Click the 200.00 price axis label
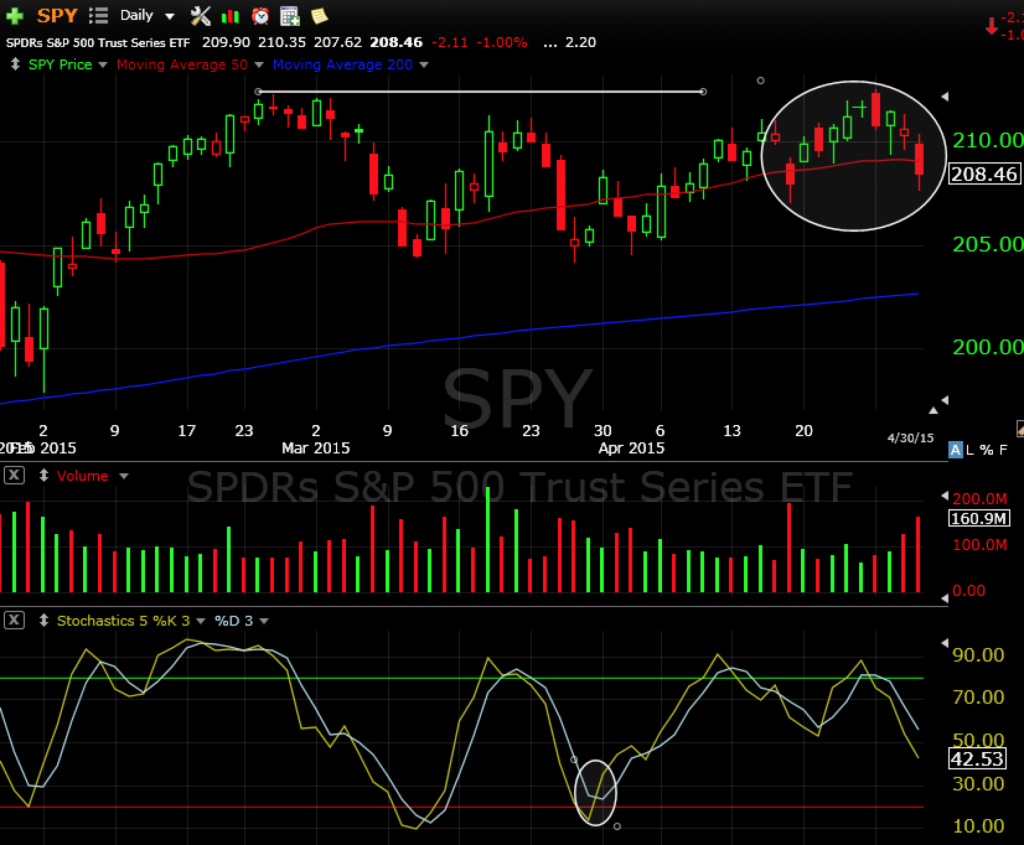Image resolution: width=1024 pixels, height=845 pixels. [x=987, y=347]
